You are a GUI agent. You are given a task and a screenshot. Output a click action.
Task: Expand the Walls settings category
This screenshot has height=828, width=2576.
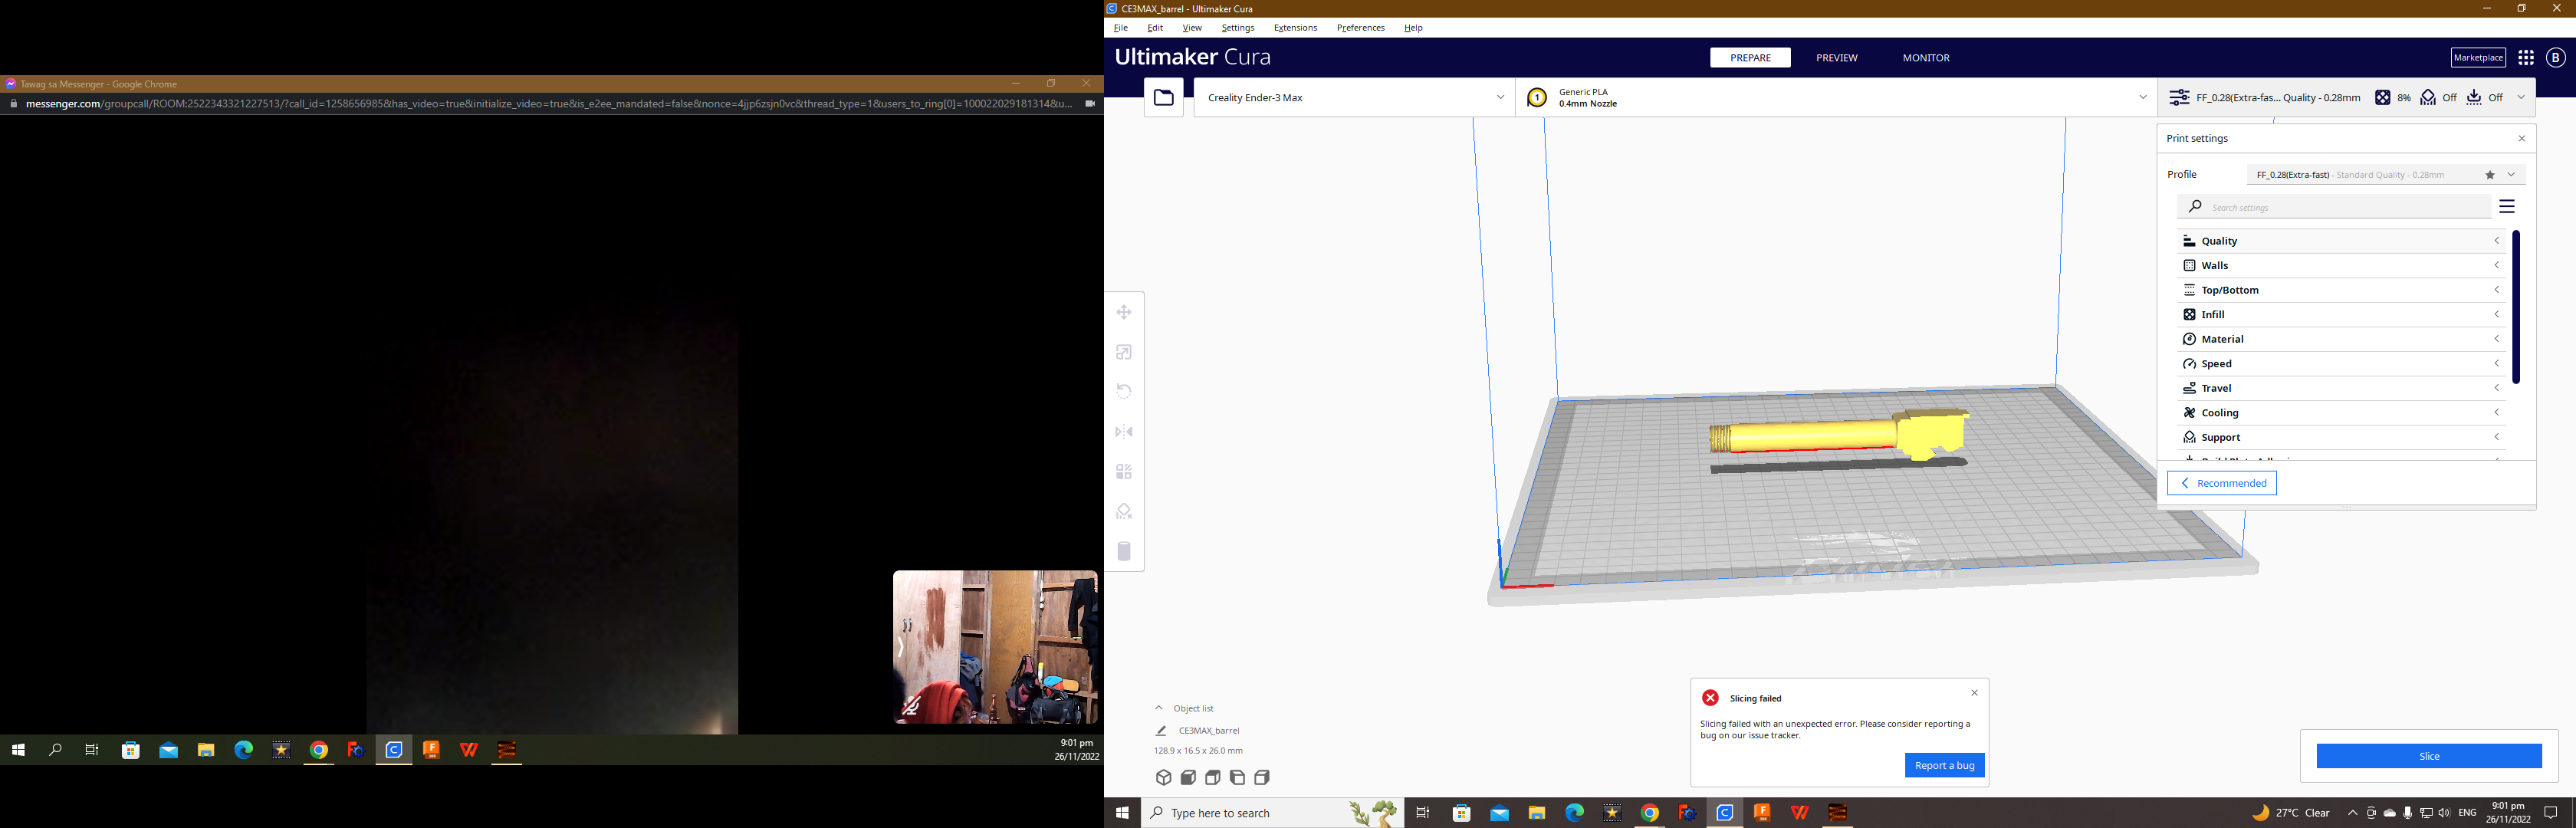tap(2340, 266)
